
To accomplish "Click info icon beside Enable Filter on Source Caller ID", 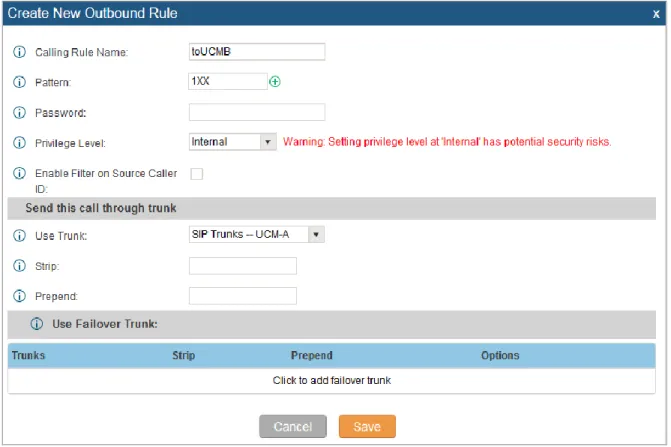I will click(19, 173).
